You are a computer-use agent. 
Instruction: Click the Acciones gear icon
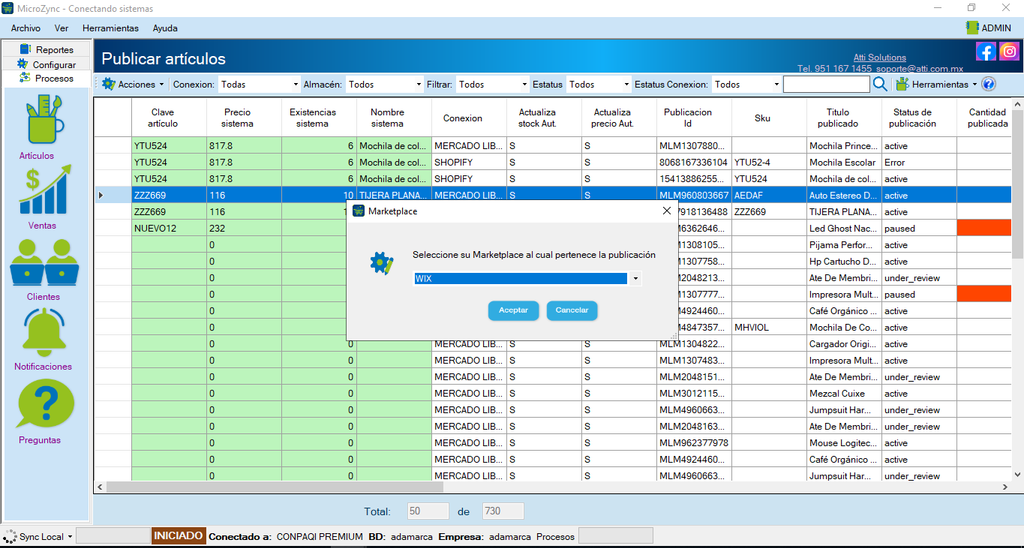(108, 84)
